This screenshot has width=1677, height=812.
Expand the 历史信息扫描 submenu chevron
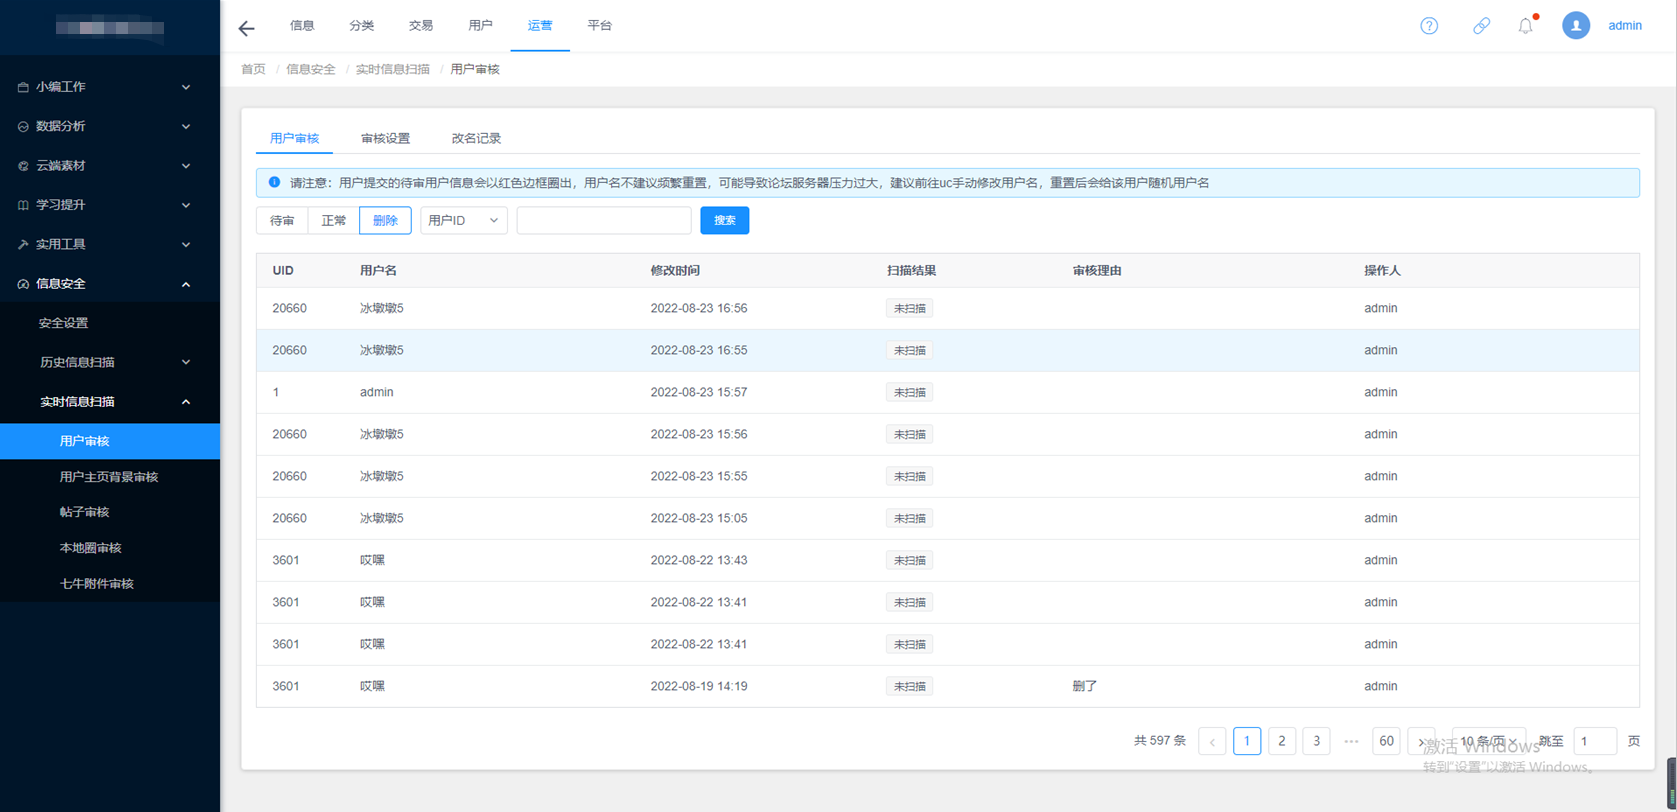click(x=186, y=362)
